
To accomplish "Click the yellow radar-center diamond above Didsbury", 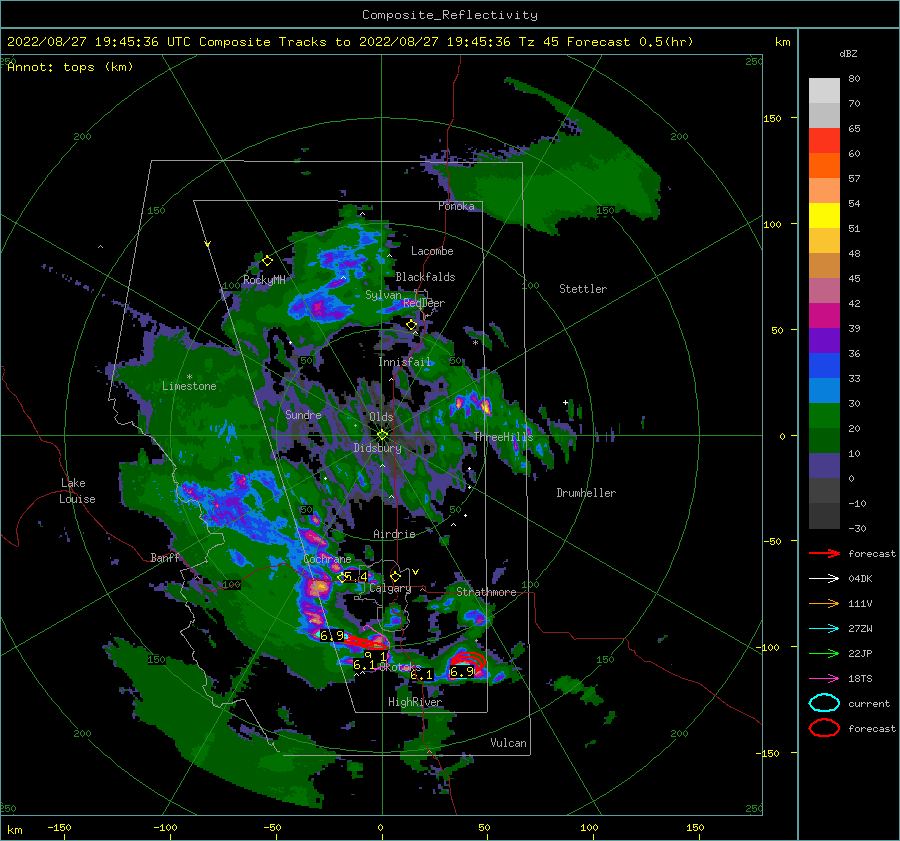I will (x=382, y=435).
